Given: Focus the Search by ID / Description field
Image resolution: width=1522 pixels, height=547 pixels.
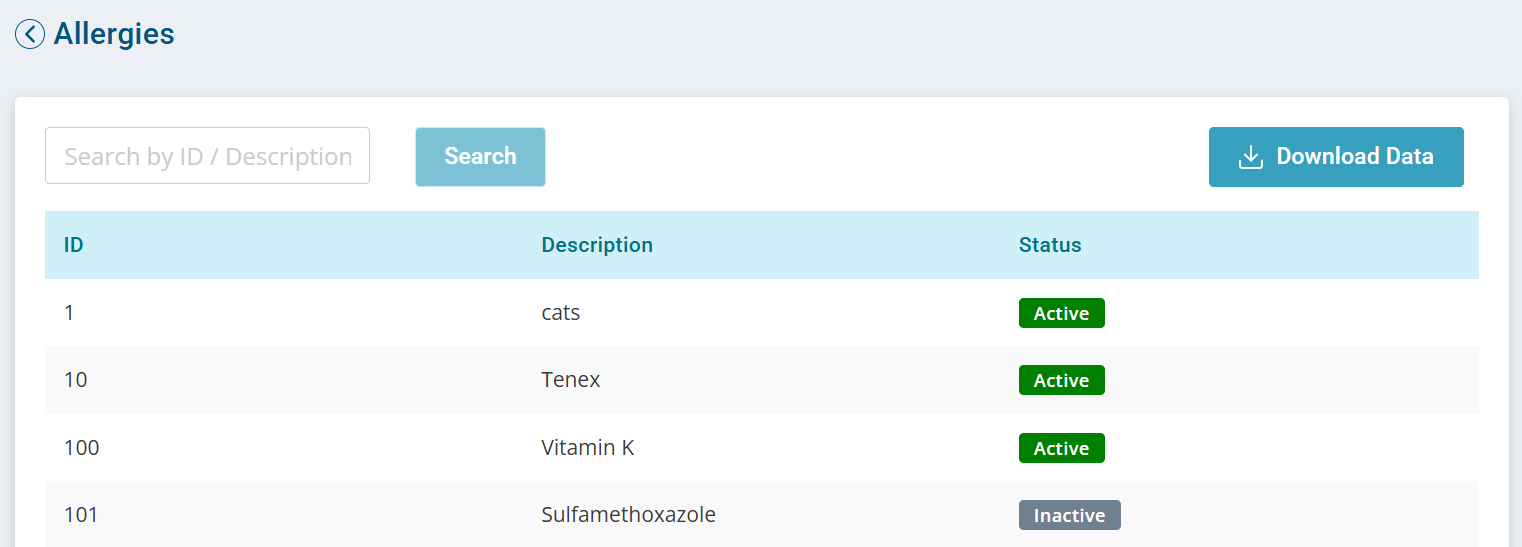Looking at the screenshot, I should pyautogui.click(x=207, y=156).
